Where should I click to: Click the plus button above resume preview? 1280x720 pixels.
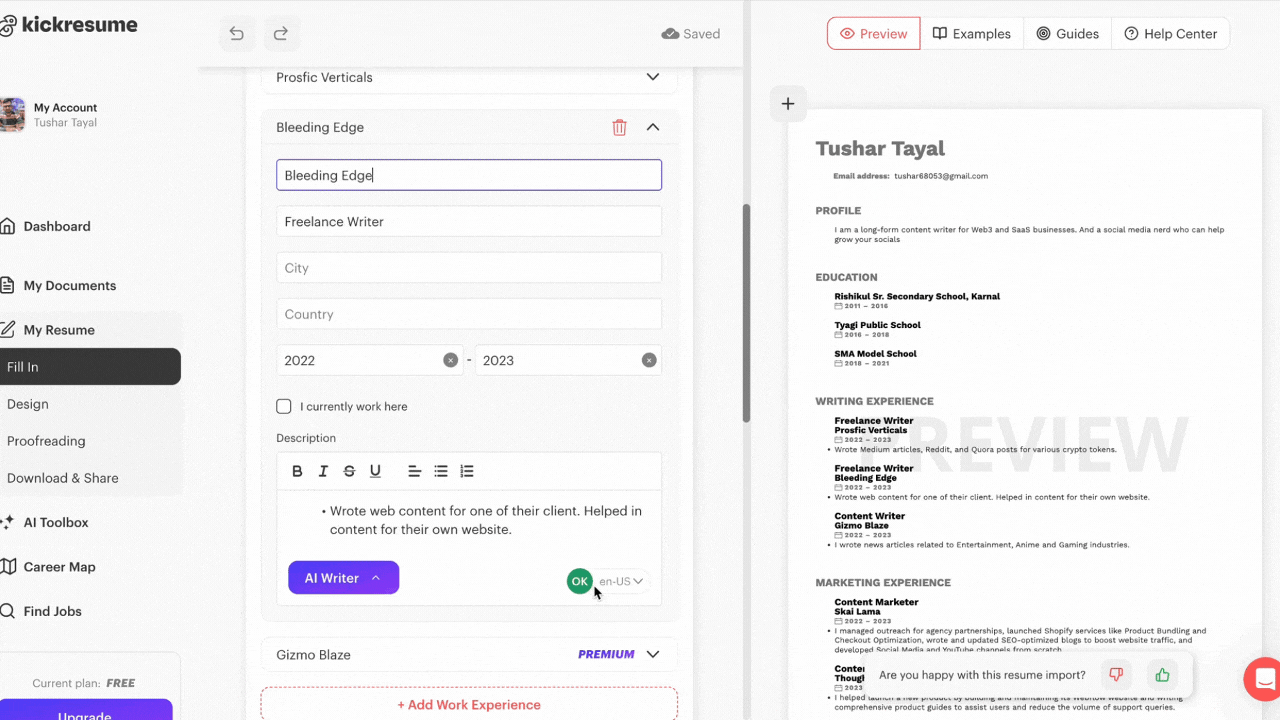point(788,104)
